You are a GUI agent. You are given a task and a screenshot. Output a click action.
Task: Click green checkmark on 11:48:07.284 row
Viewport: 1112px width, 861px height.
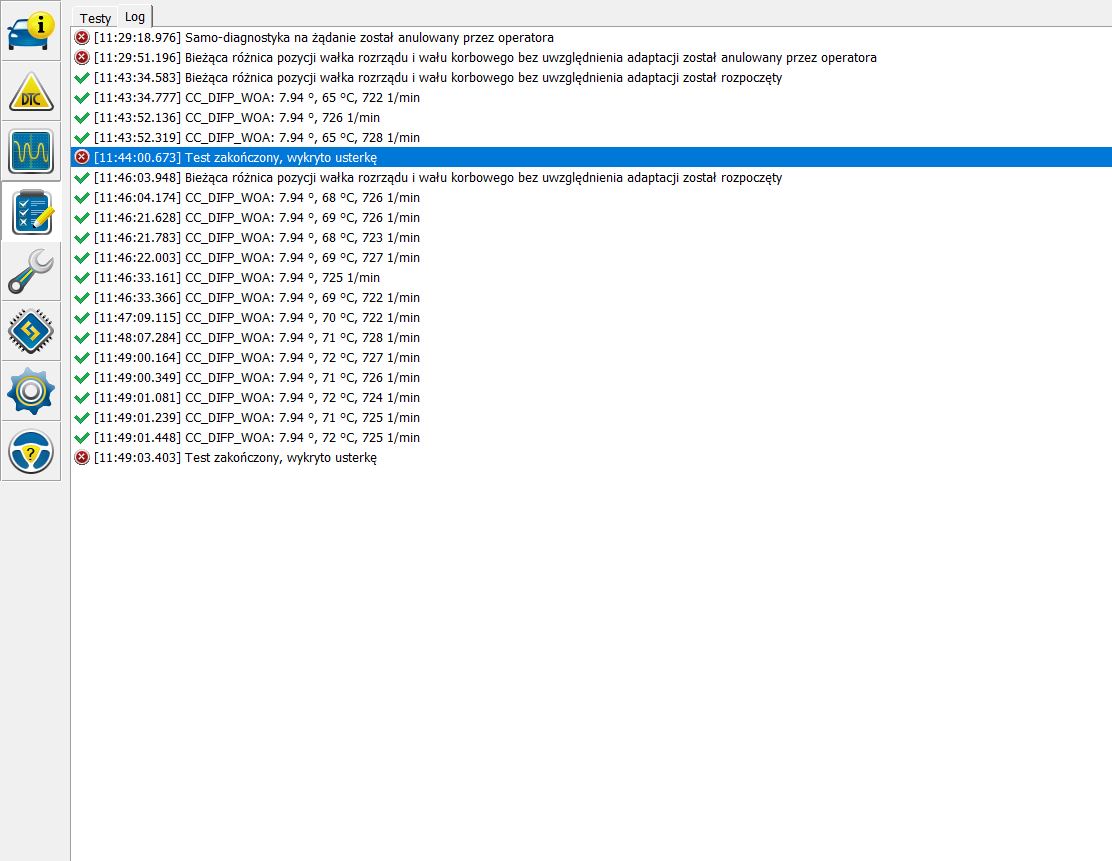click(x=82, y=337)
